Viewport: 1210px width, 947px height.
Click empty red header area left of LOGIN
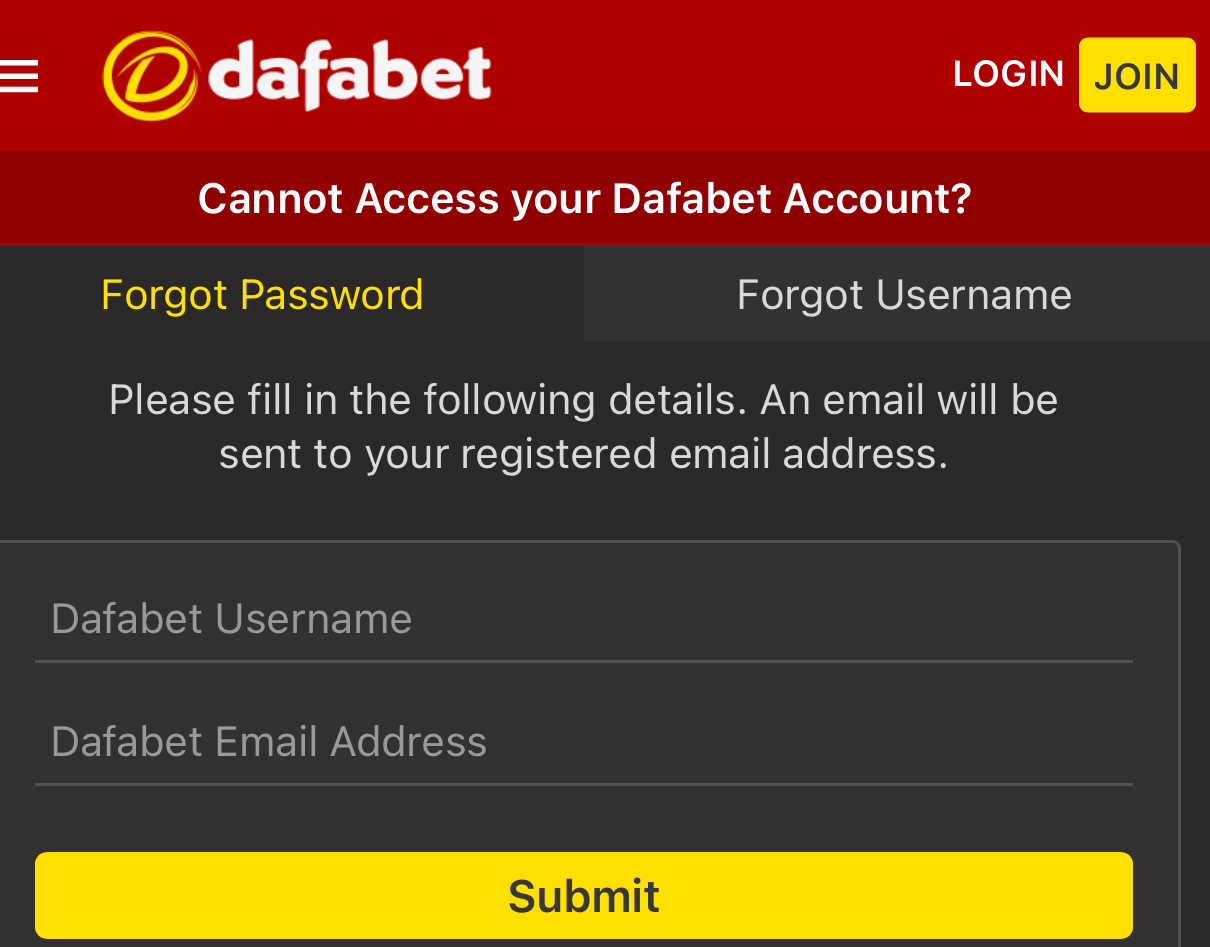720,76
